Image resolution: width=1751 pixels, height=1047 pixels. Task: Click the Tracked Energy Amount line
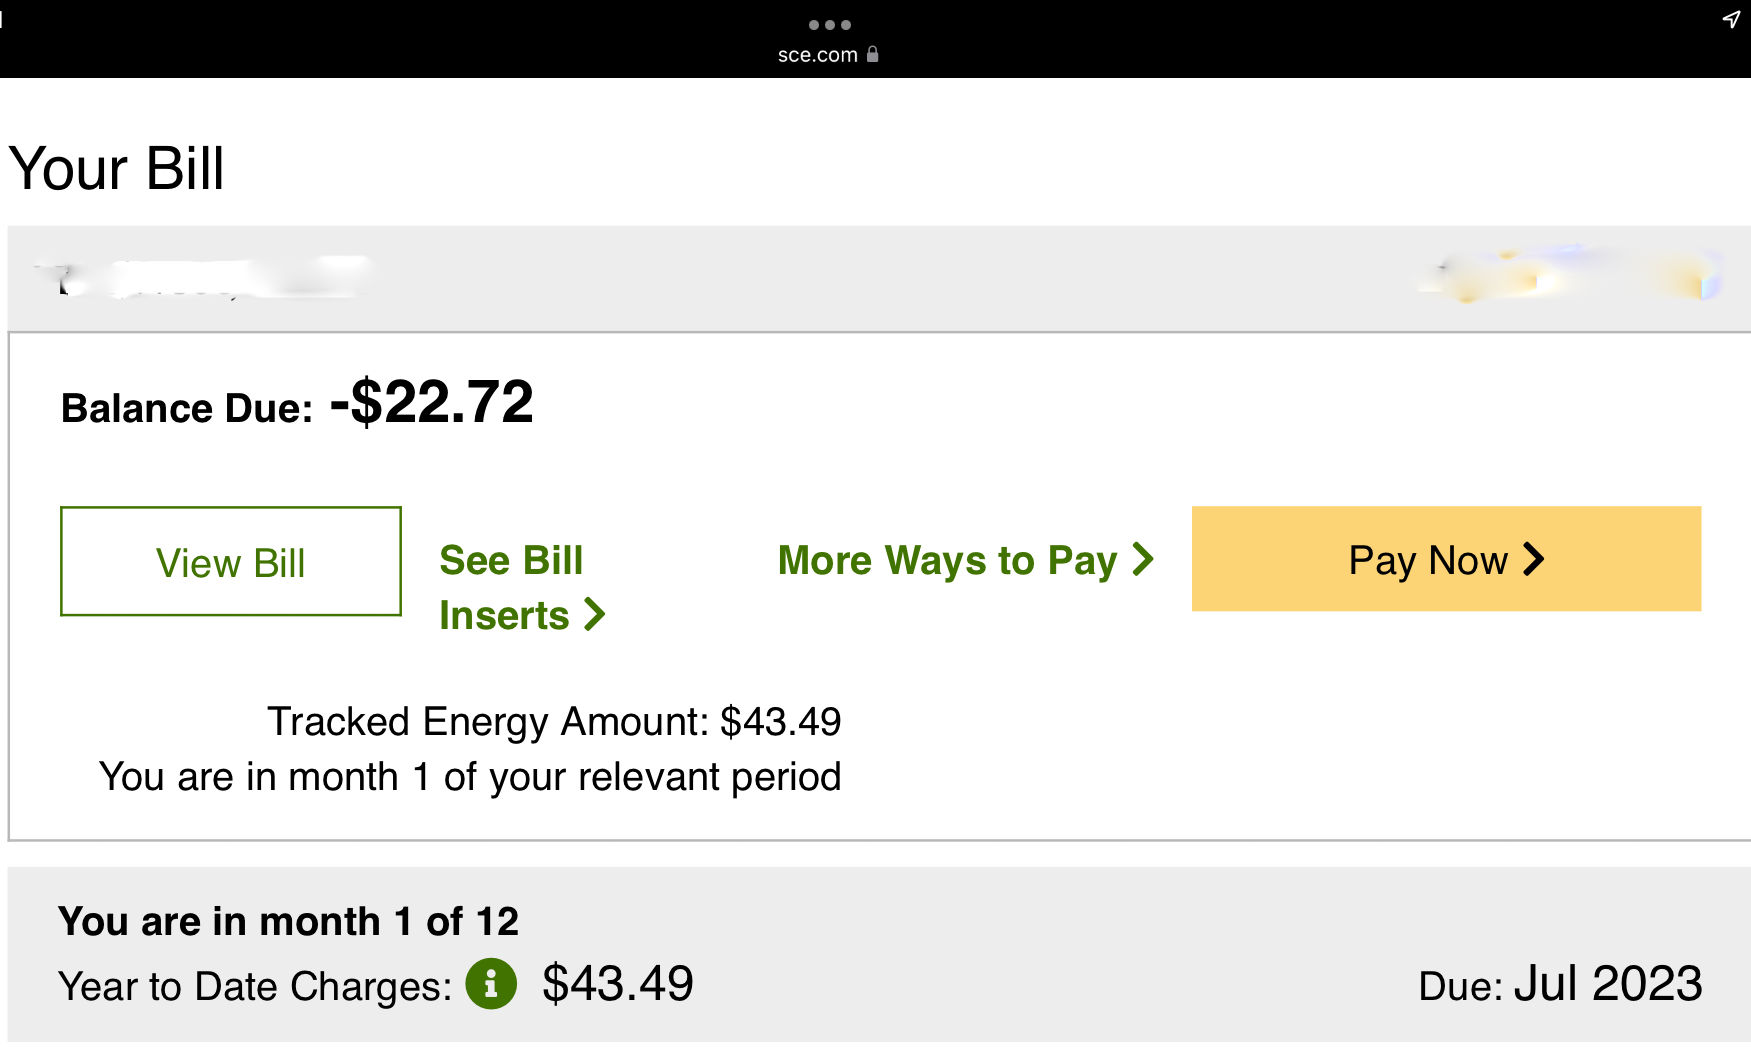pos(554,721)
